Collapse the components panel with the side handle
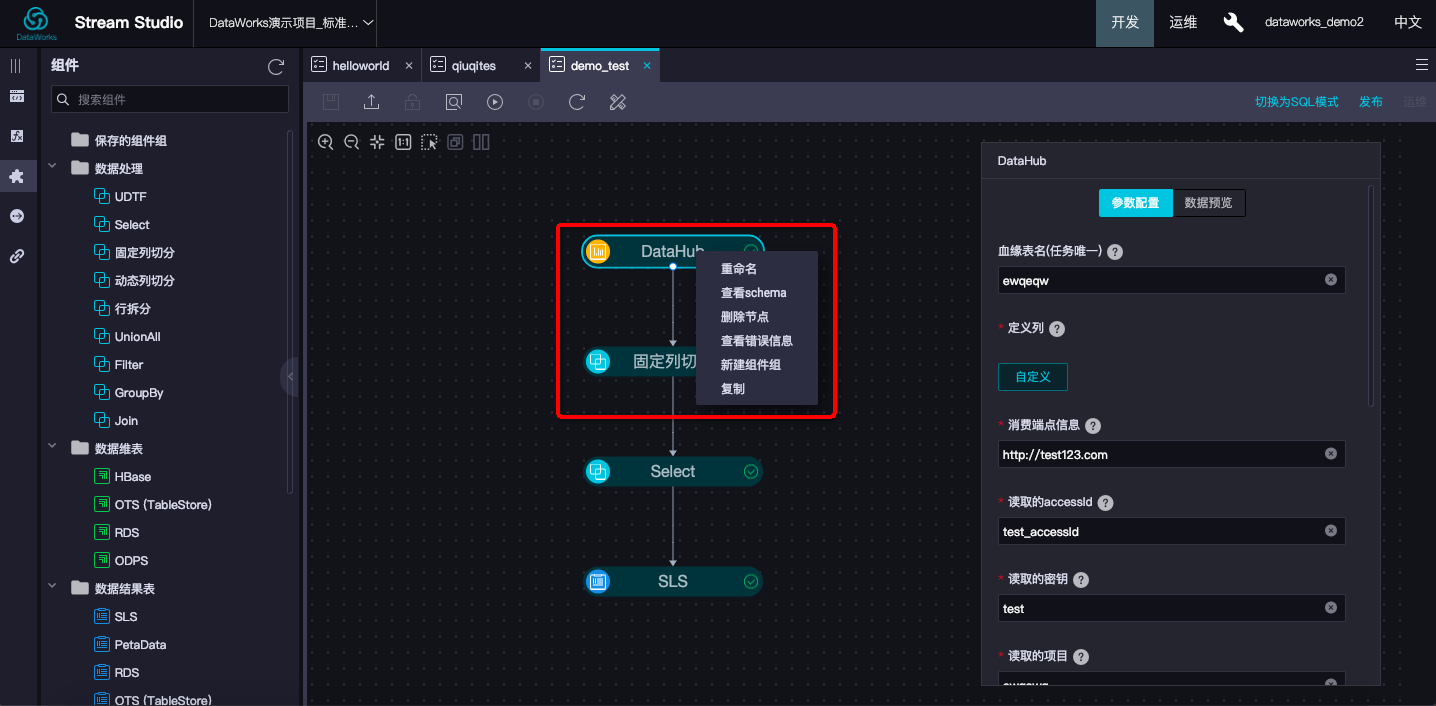 290,377
